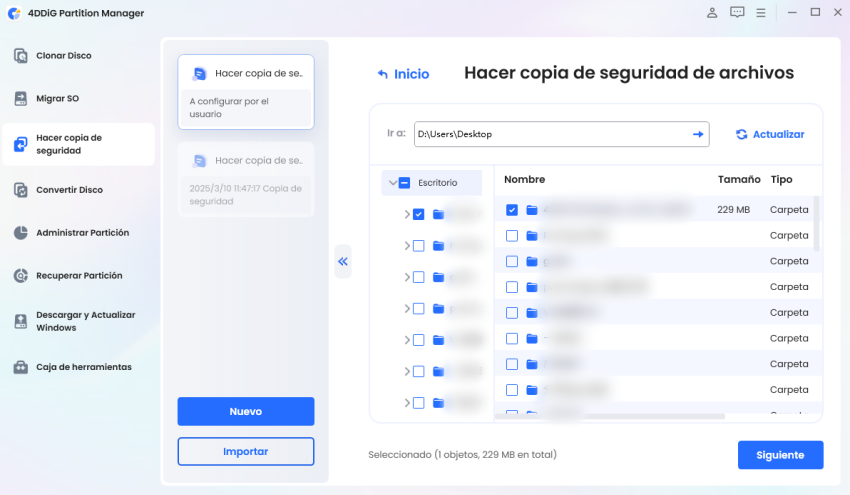Open Caja de herramientas
This screenshot has height=495, width=850.
[84, 367]
